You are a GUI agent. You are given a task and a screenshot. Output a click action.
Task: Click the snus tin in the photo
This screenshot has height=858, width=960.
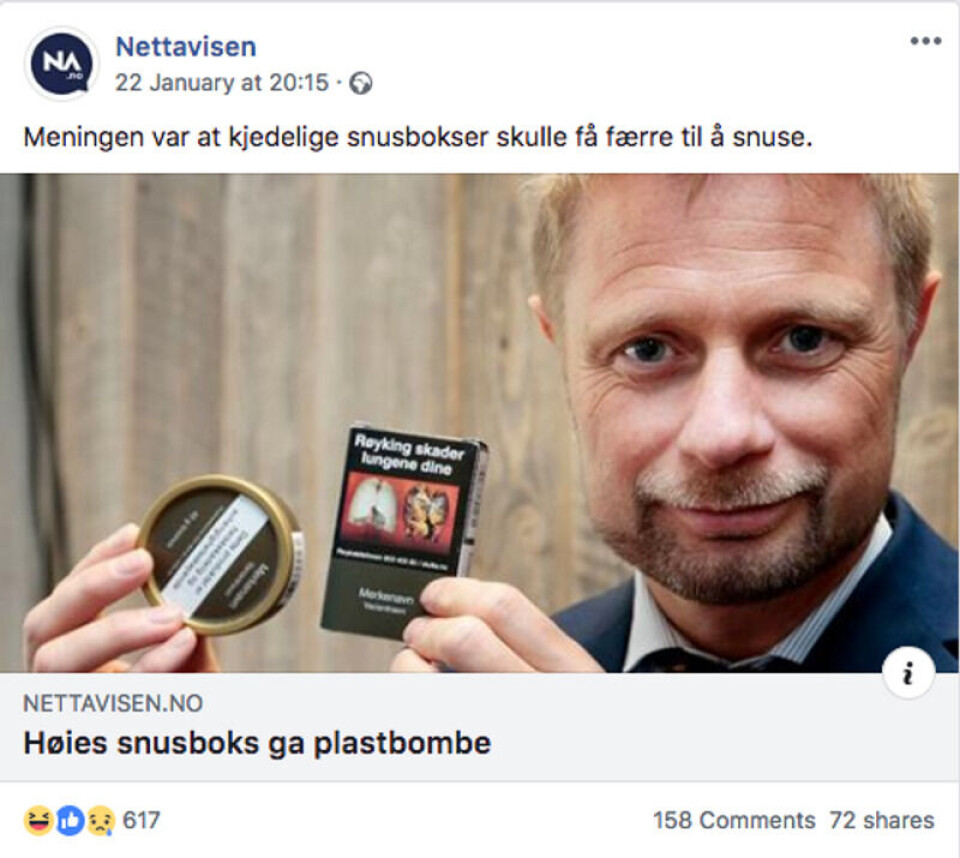pos(220,554)
